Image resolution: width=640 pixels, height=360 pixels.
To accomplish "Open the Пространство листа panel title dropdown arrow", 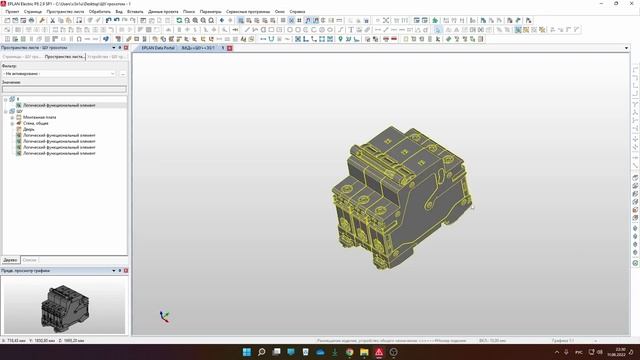I will [113, 48].
